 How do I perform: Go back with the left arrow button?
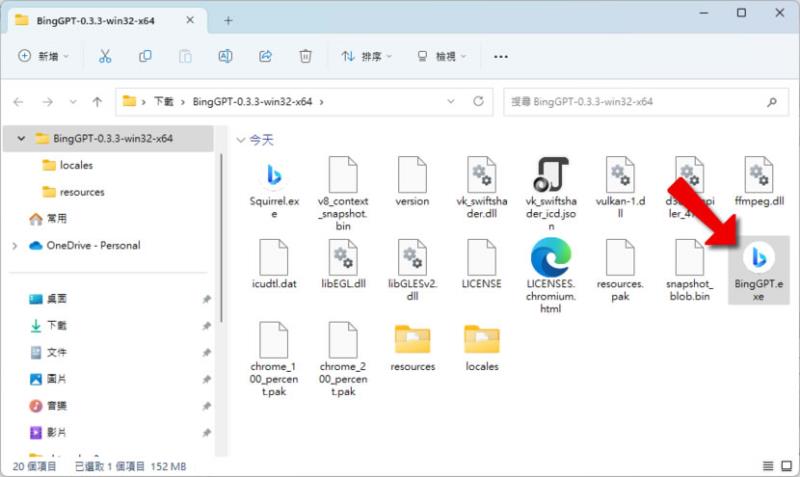click(19, 102)
